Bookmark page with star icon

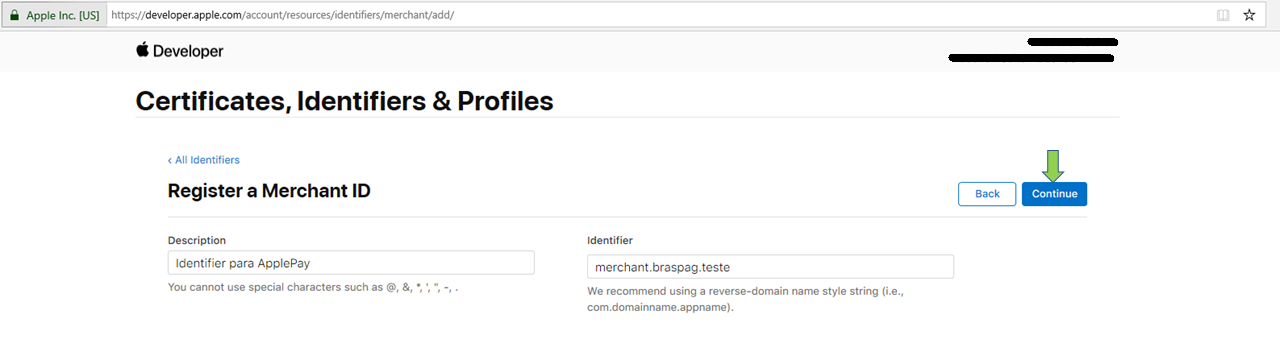(1249, 15)
